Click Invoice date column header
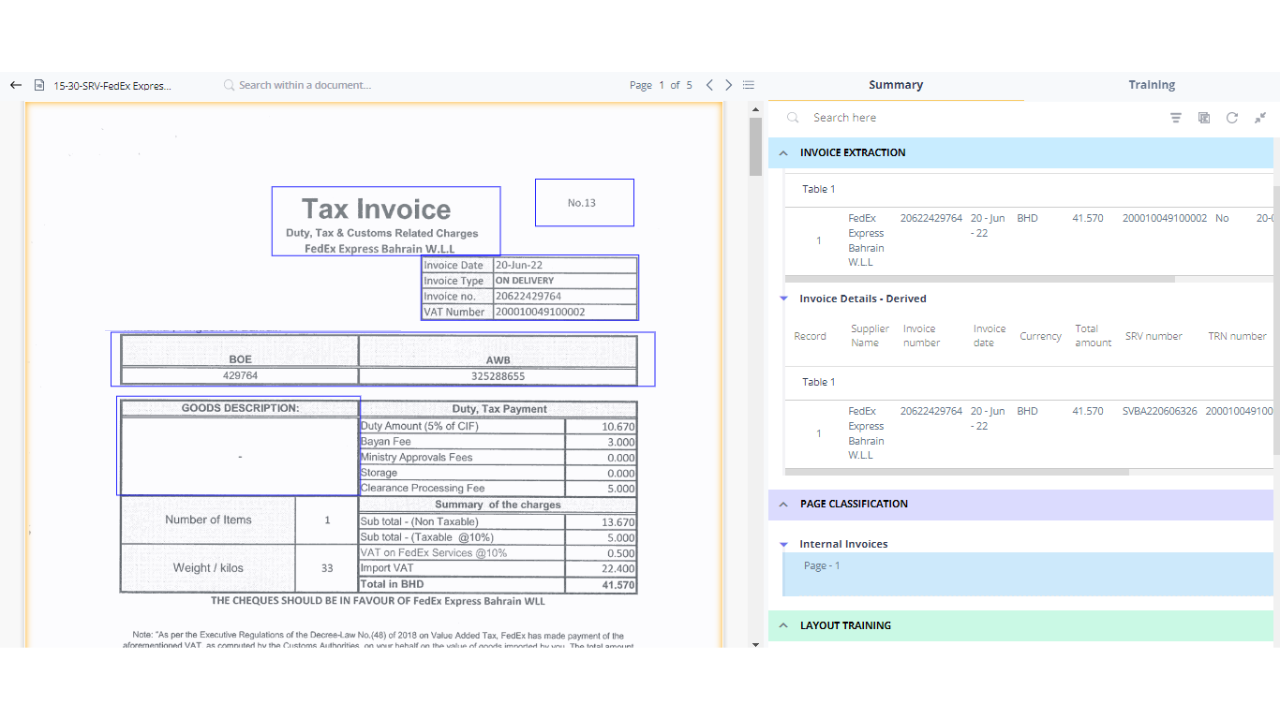 (990, 336)
